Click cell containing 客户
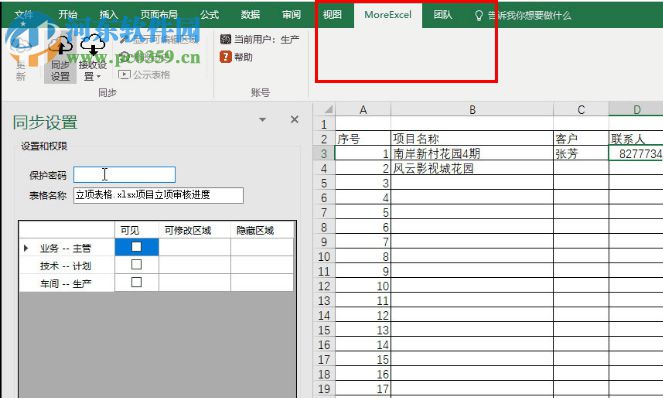 click(581, 139)
